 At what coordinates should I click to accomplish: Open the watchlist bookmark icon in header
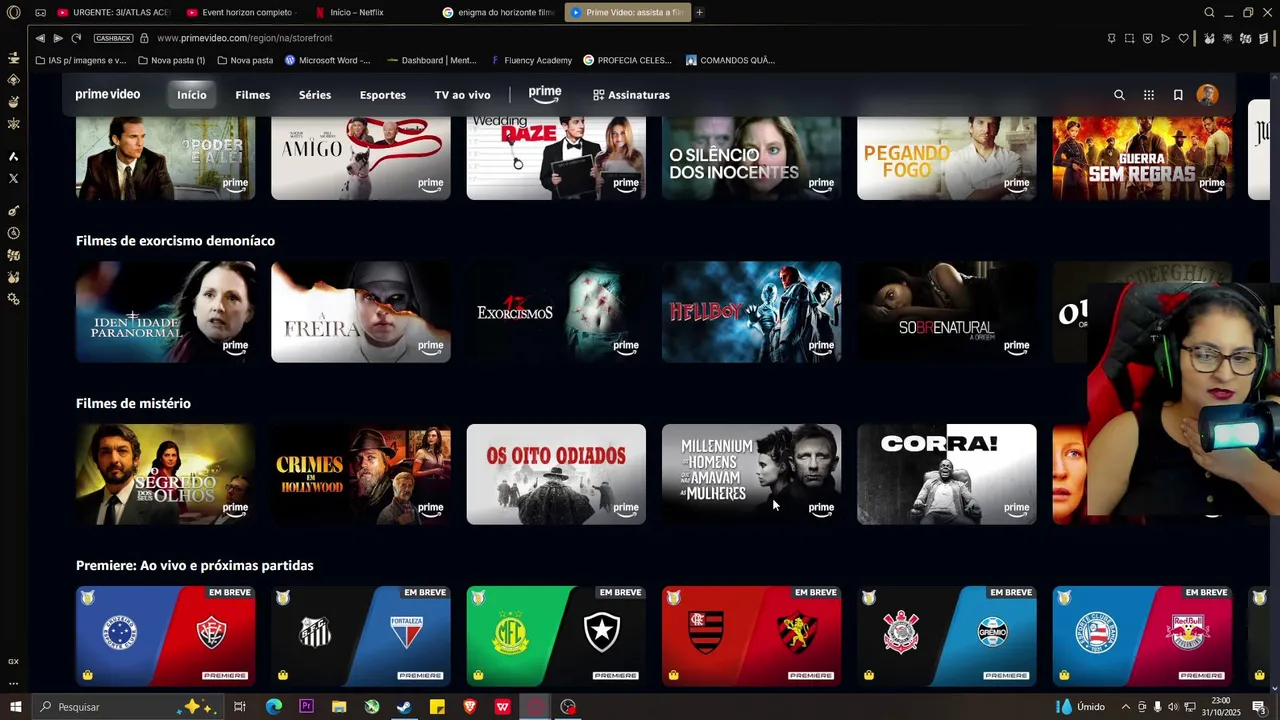[1178, 95]
